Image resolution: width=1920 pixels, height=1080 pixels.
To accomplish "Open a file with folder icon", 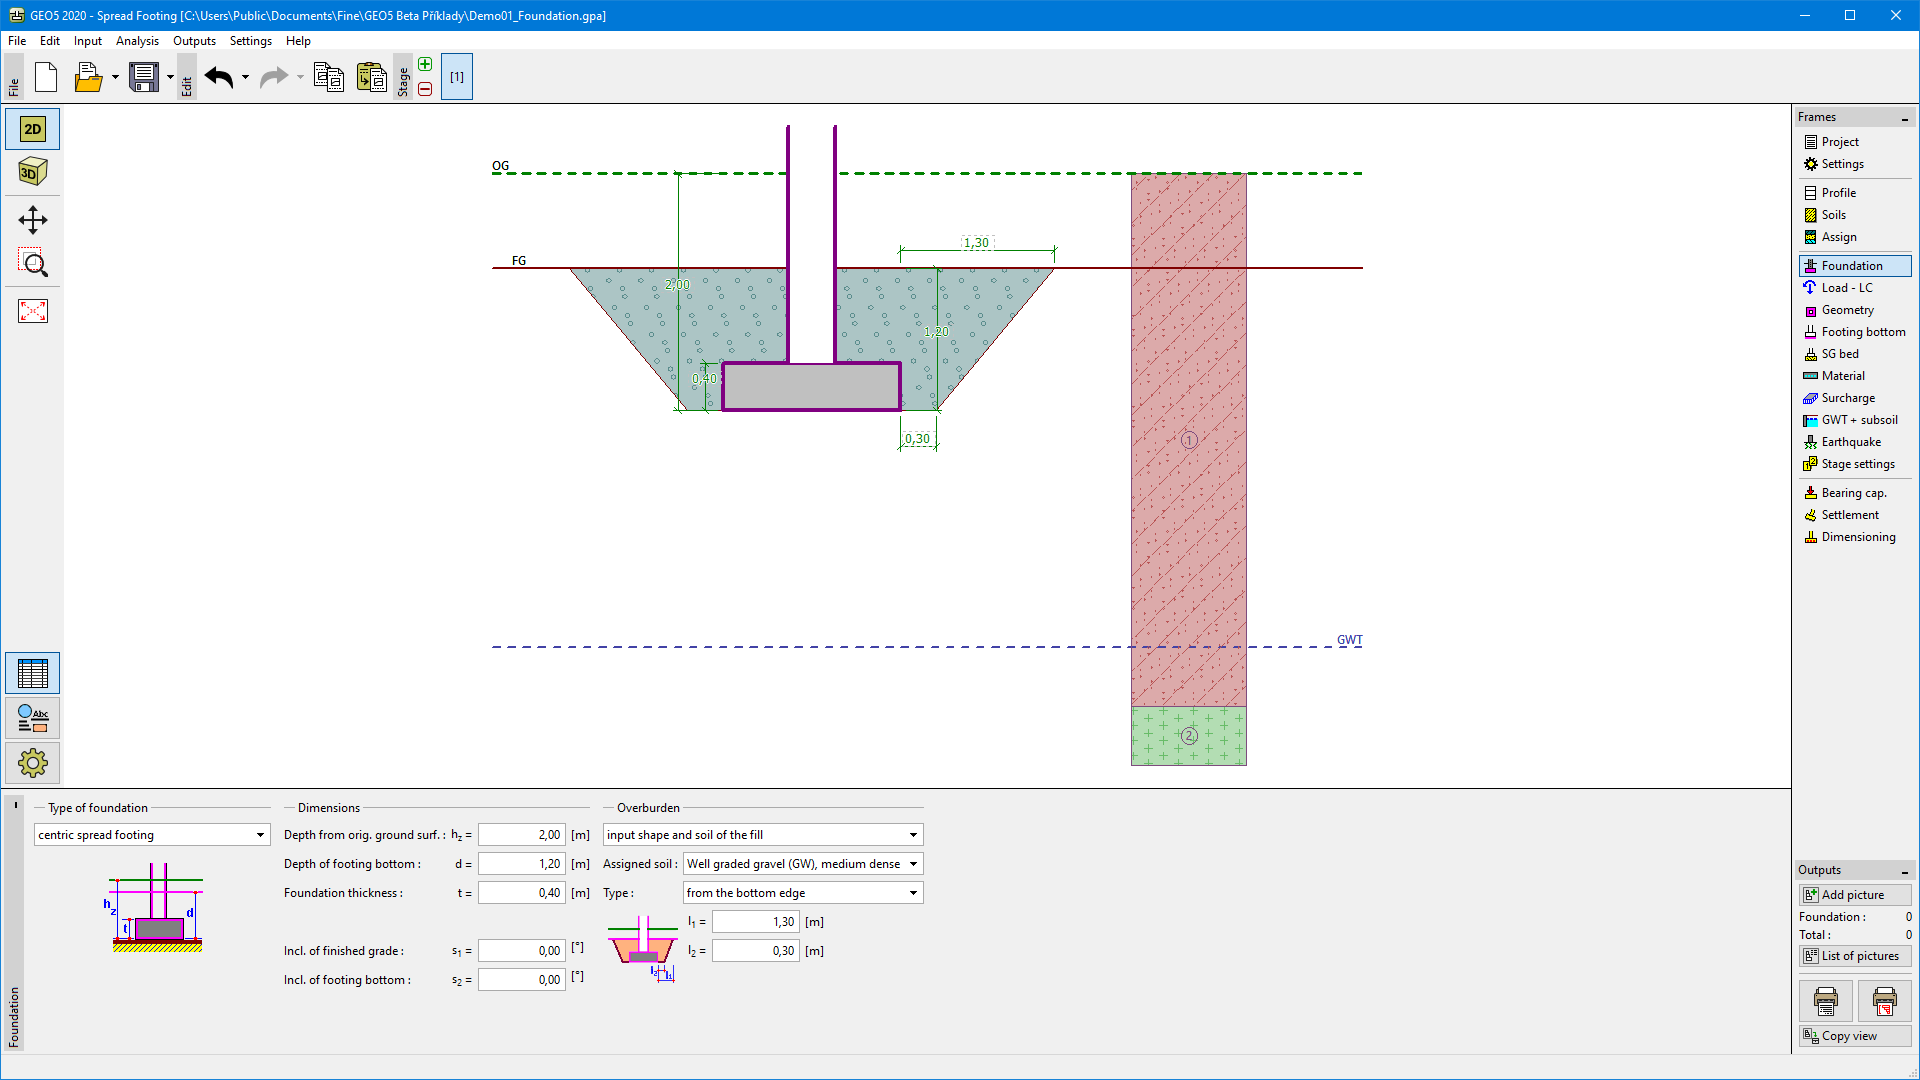I will tap(88, 77).
